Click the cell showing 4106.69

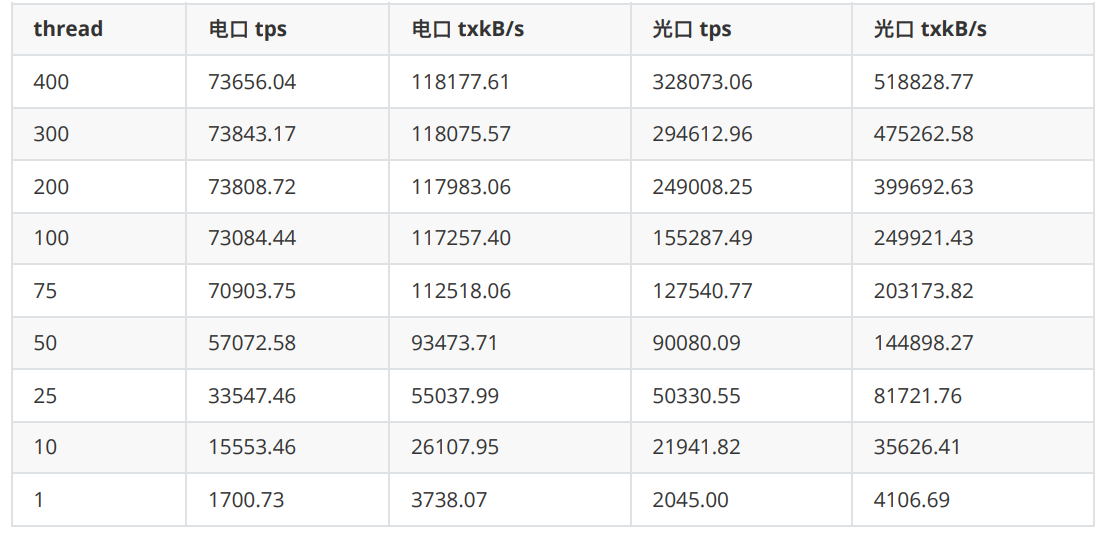pyautogui.click(x=911, y=499)
